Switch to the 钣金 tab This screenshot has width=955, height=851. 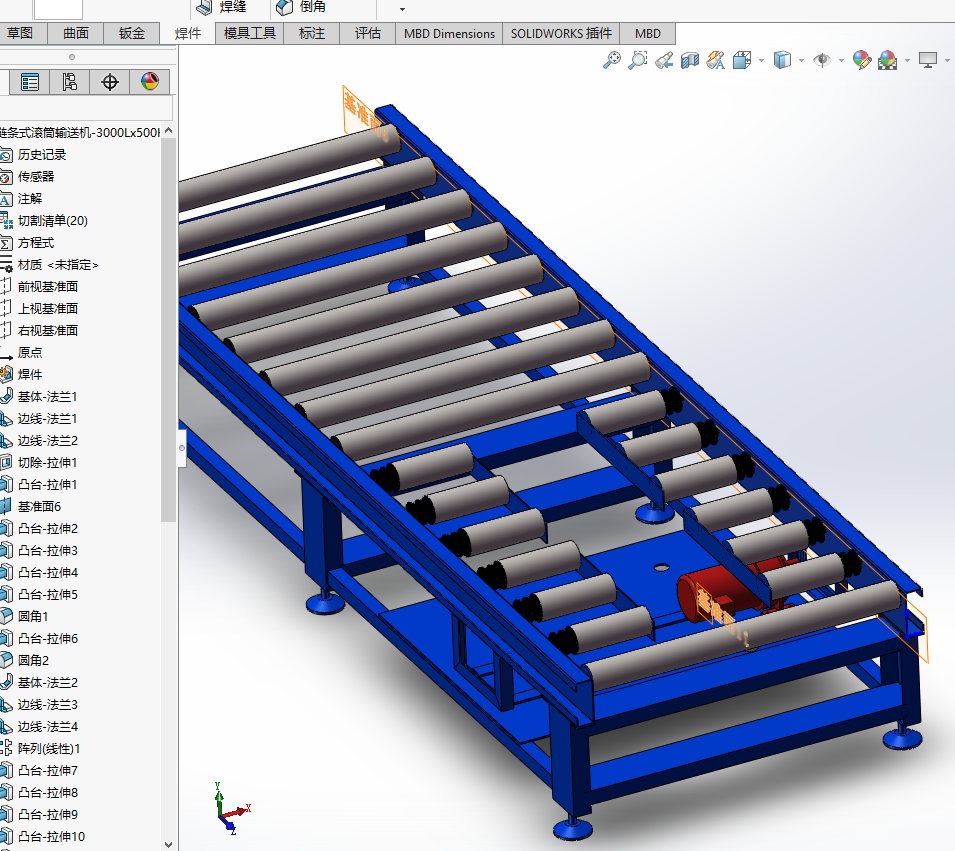tap(132, 33)
